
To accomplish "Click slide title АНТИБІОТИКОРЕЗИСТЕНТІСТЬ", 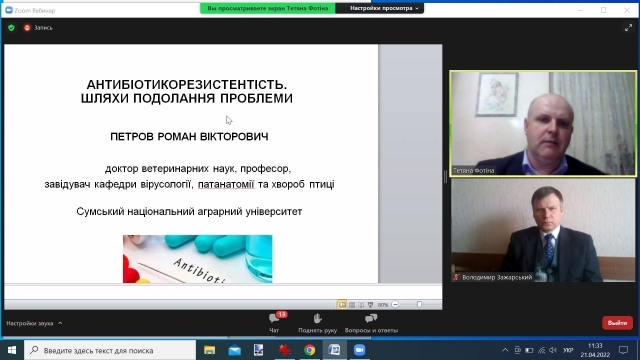I will click(x=187, y=84).
